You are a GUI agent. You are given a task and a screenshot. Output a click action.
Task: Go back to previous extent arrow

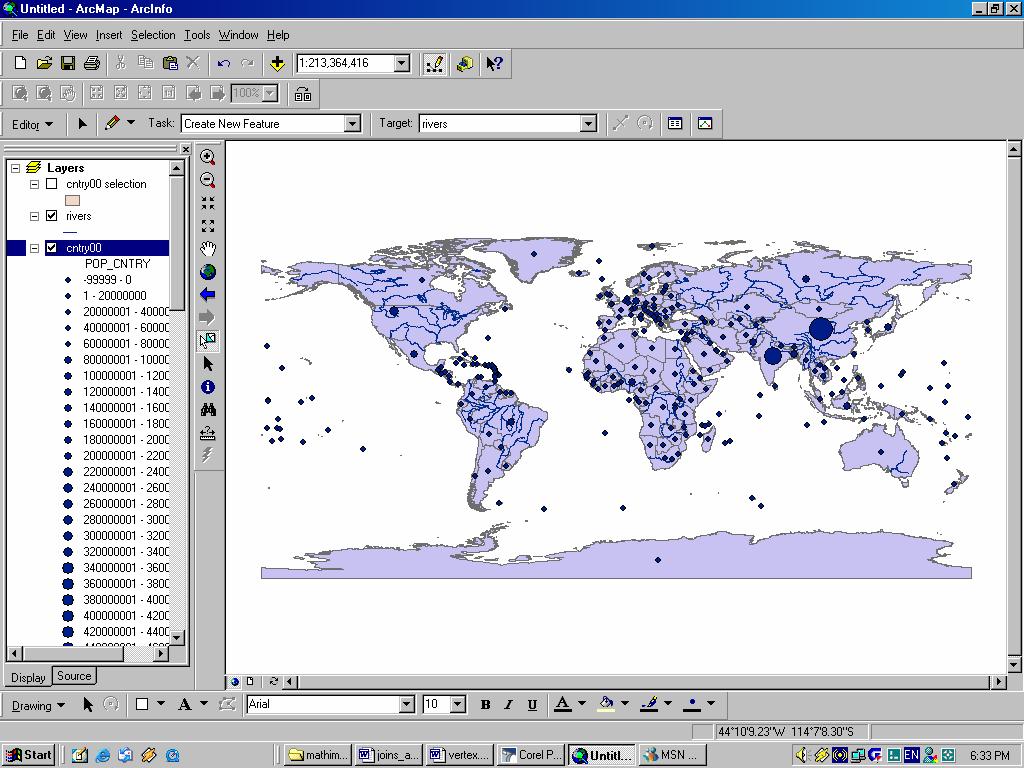click(x=208, y=295)
